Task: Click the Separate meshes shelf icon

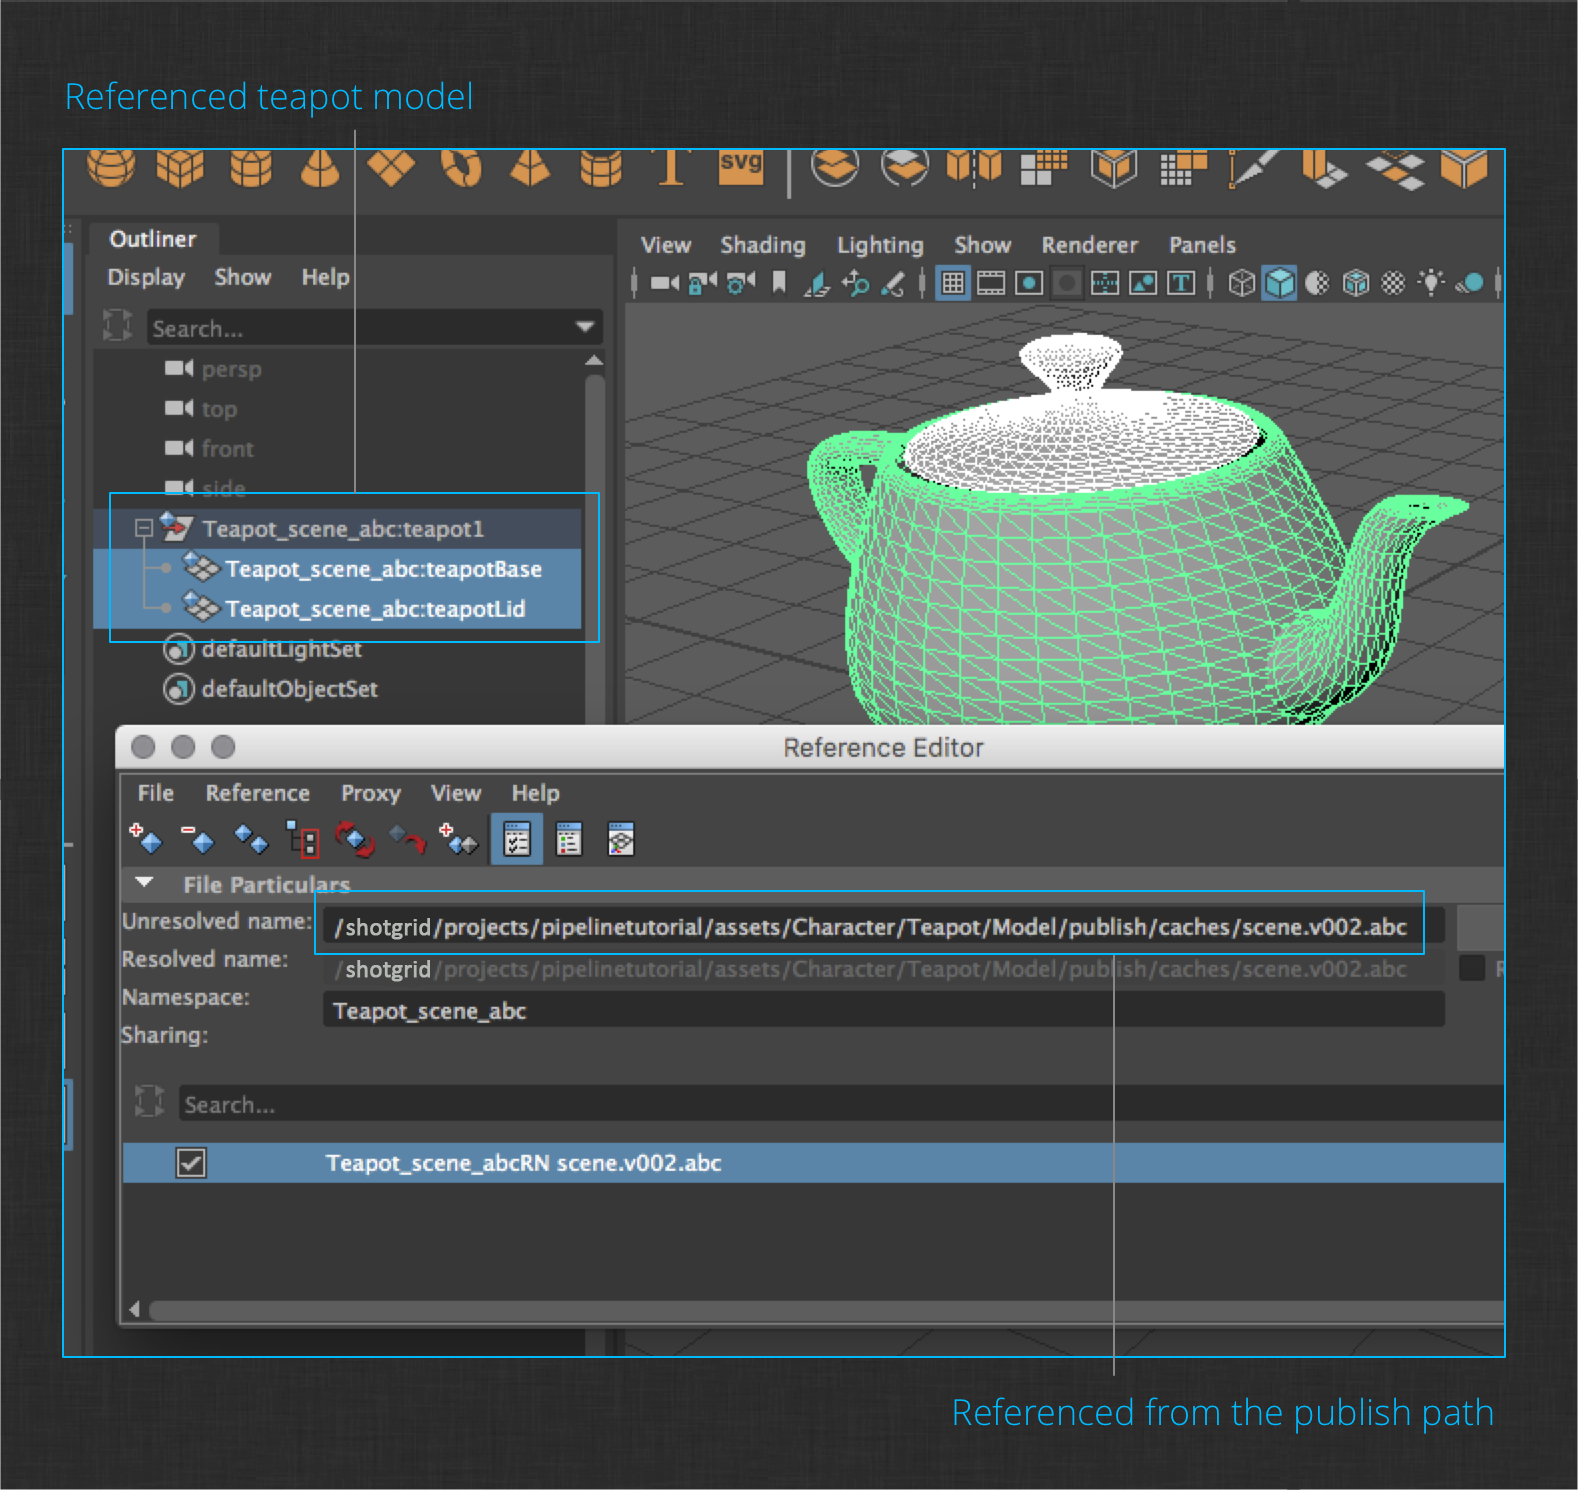Action: pos(905,167)
